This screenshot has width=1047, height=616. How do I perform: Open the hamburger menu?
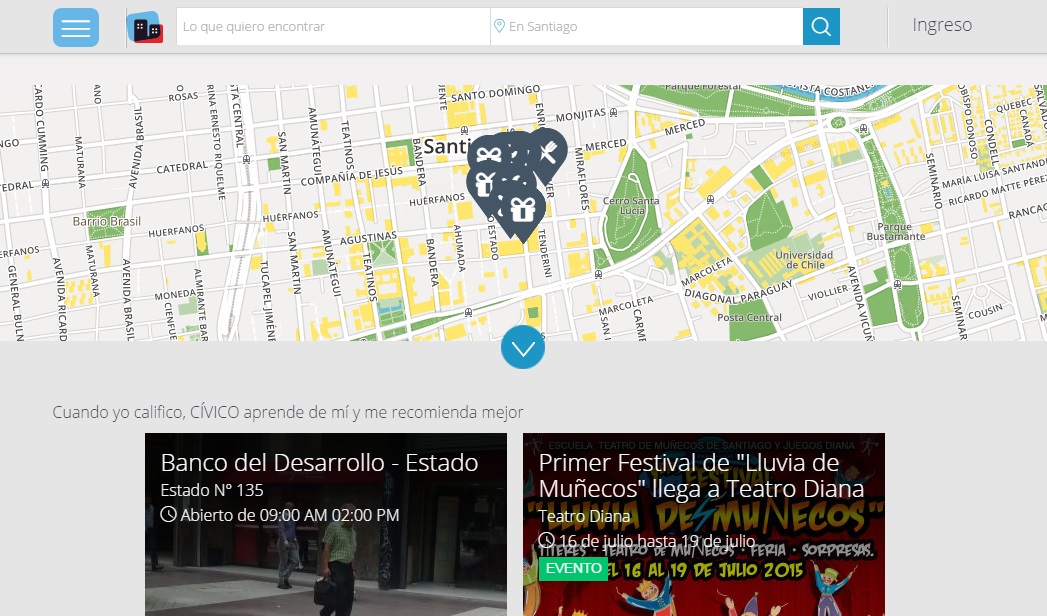click(x=76, y=27)
